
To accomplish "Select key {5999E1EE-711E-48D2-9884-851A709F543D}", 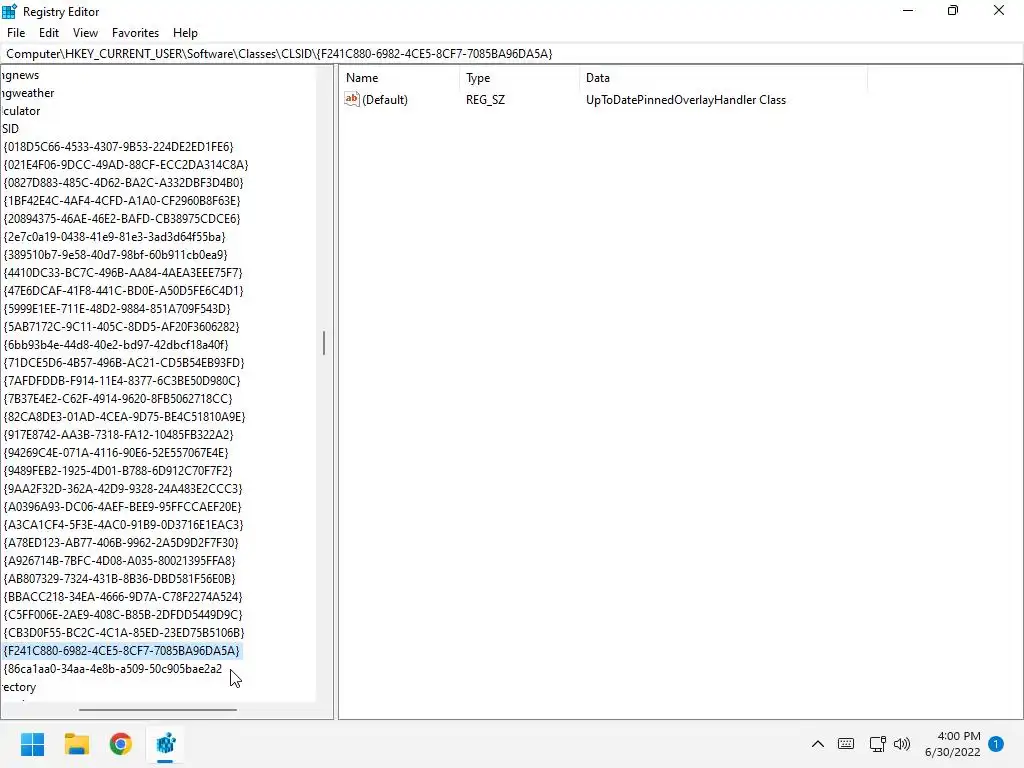I will [x=117, y=308].
